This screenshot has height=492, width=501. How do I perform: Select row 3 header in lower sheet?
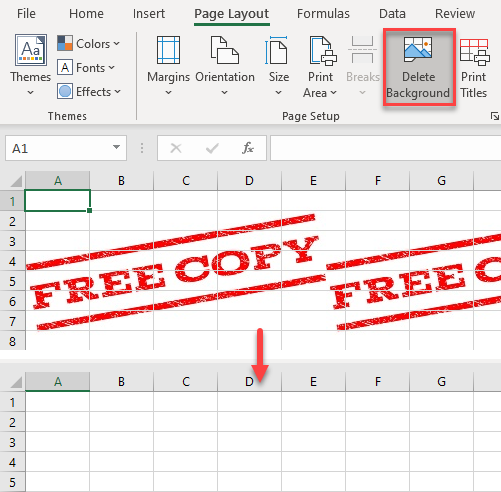tap(12, 442)
